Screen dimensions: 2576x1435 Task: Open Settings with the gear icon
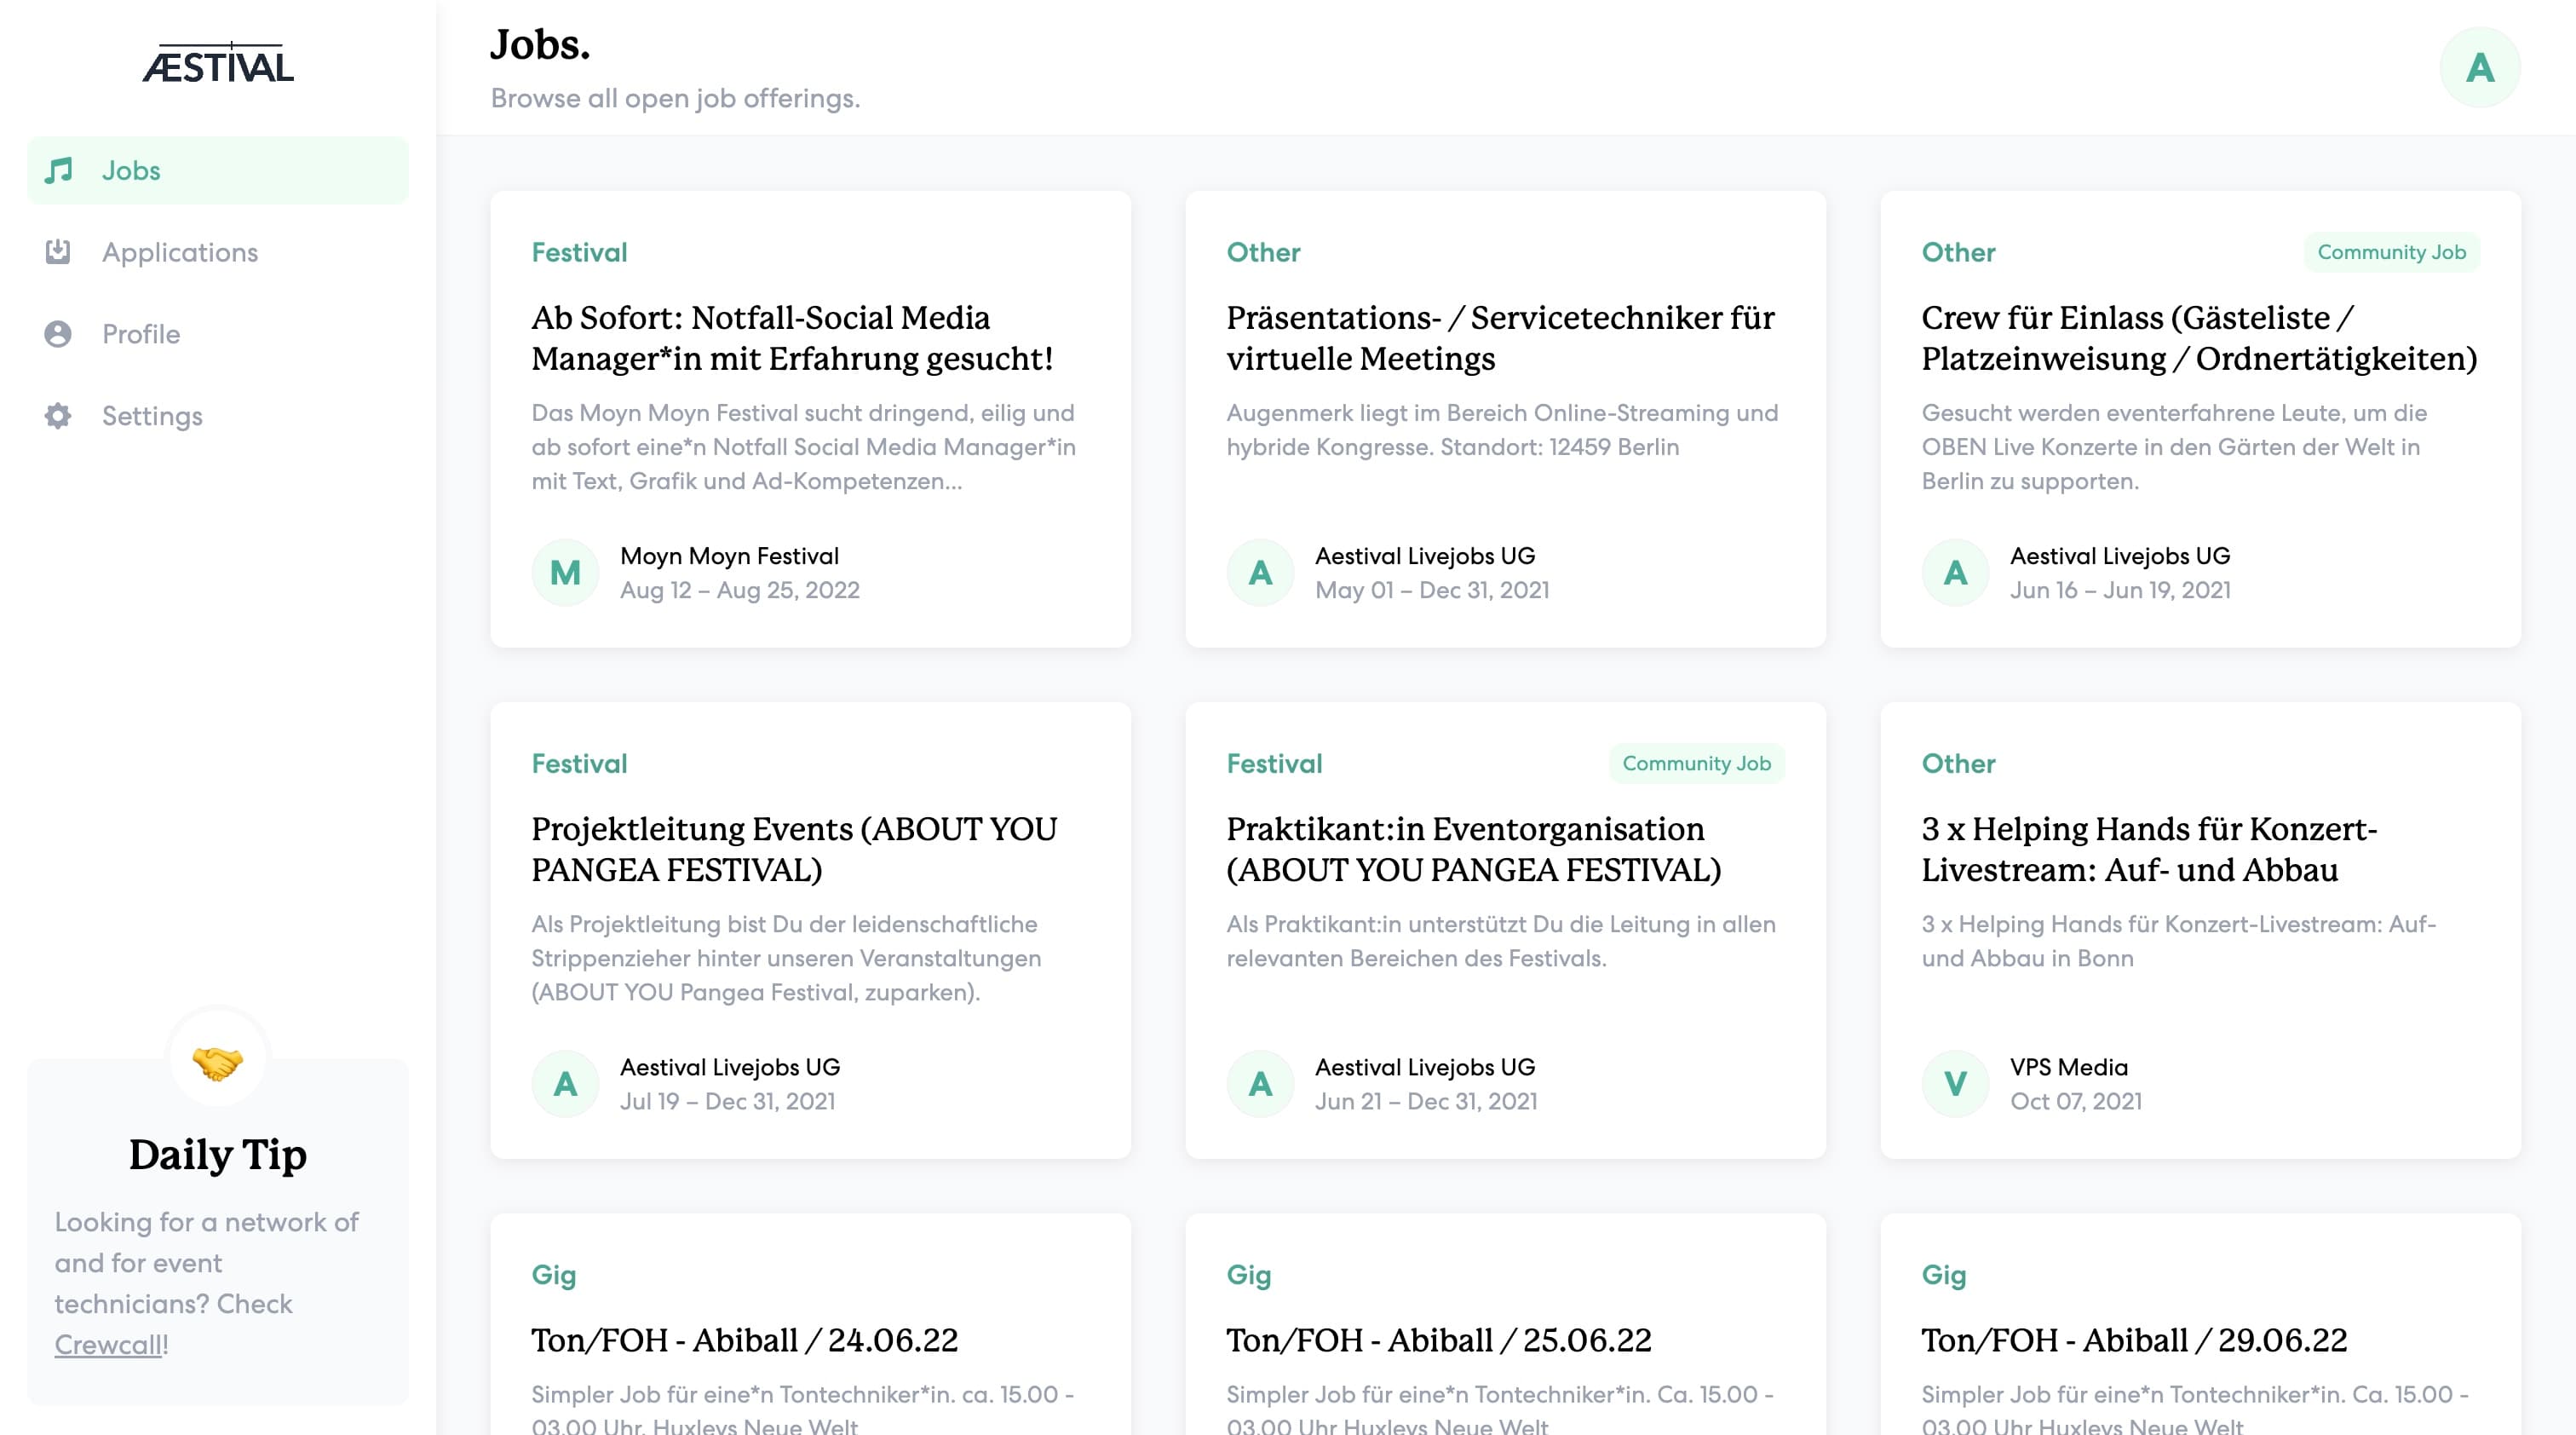click(58, 416)
